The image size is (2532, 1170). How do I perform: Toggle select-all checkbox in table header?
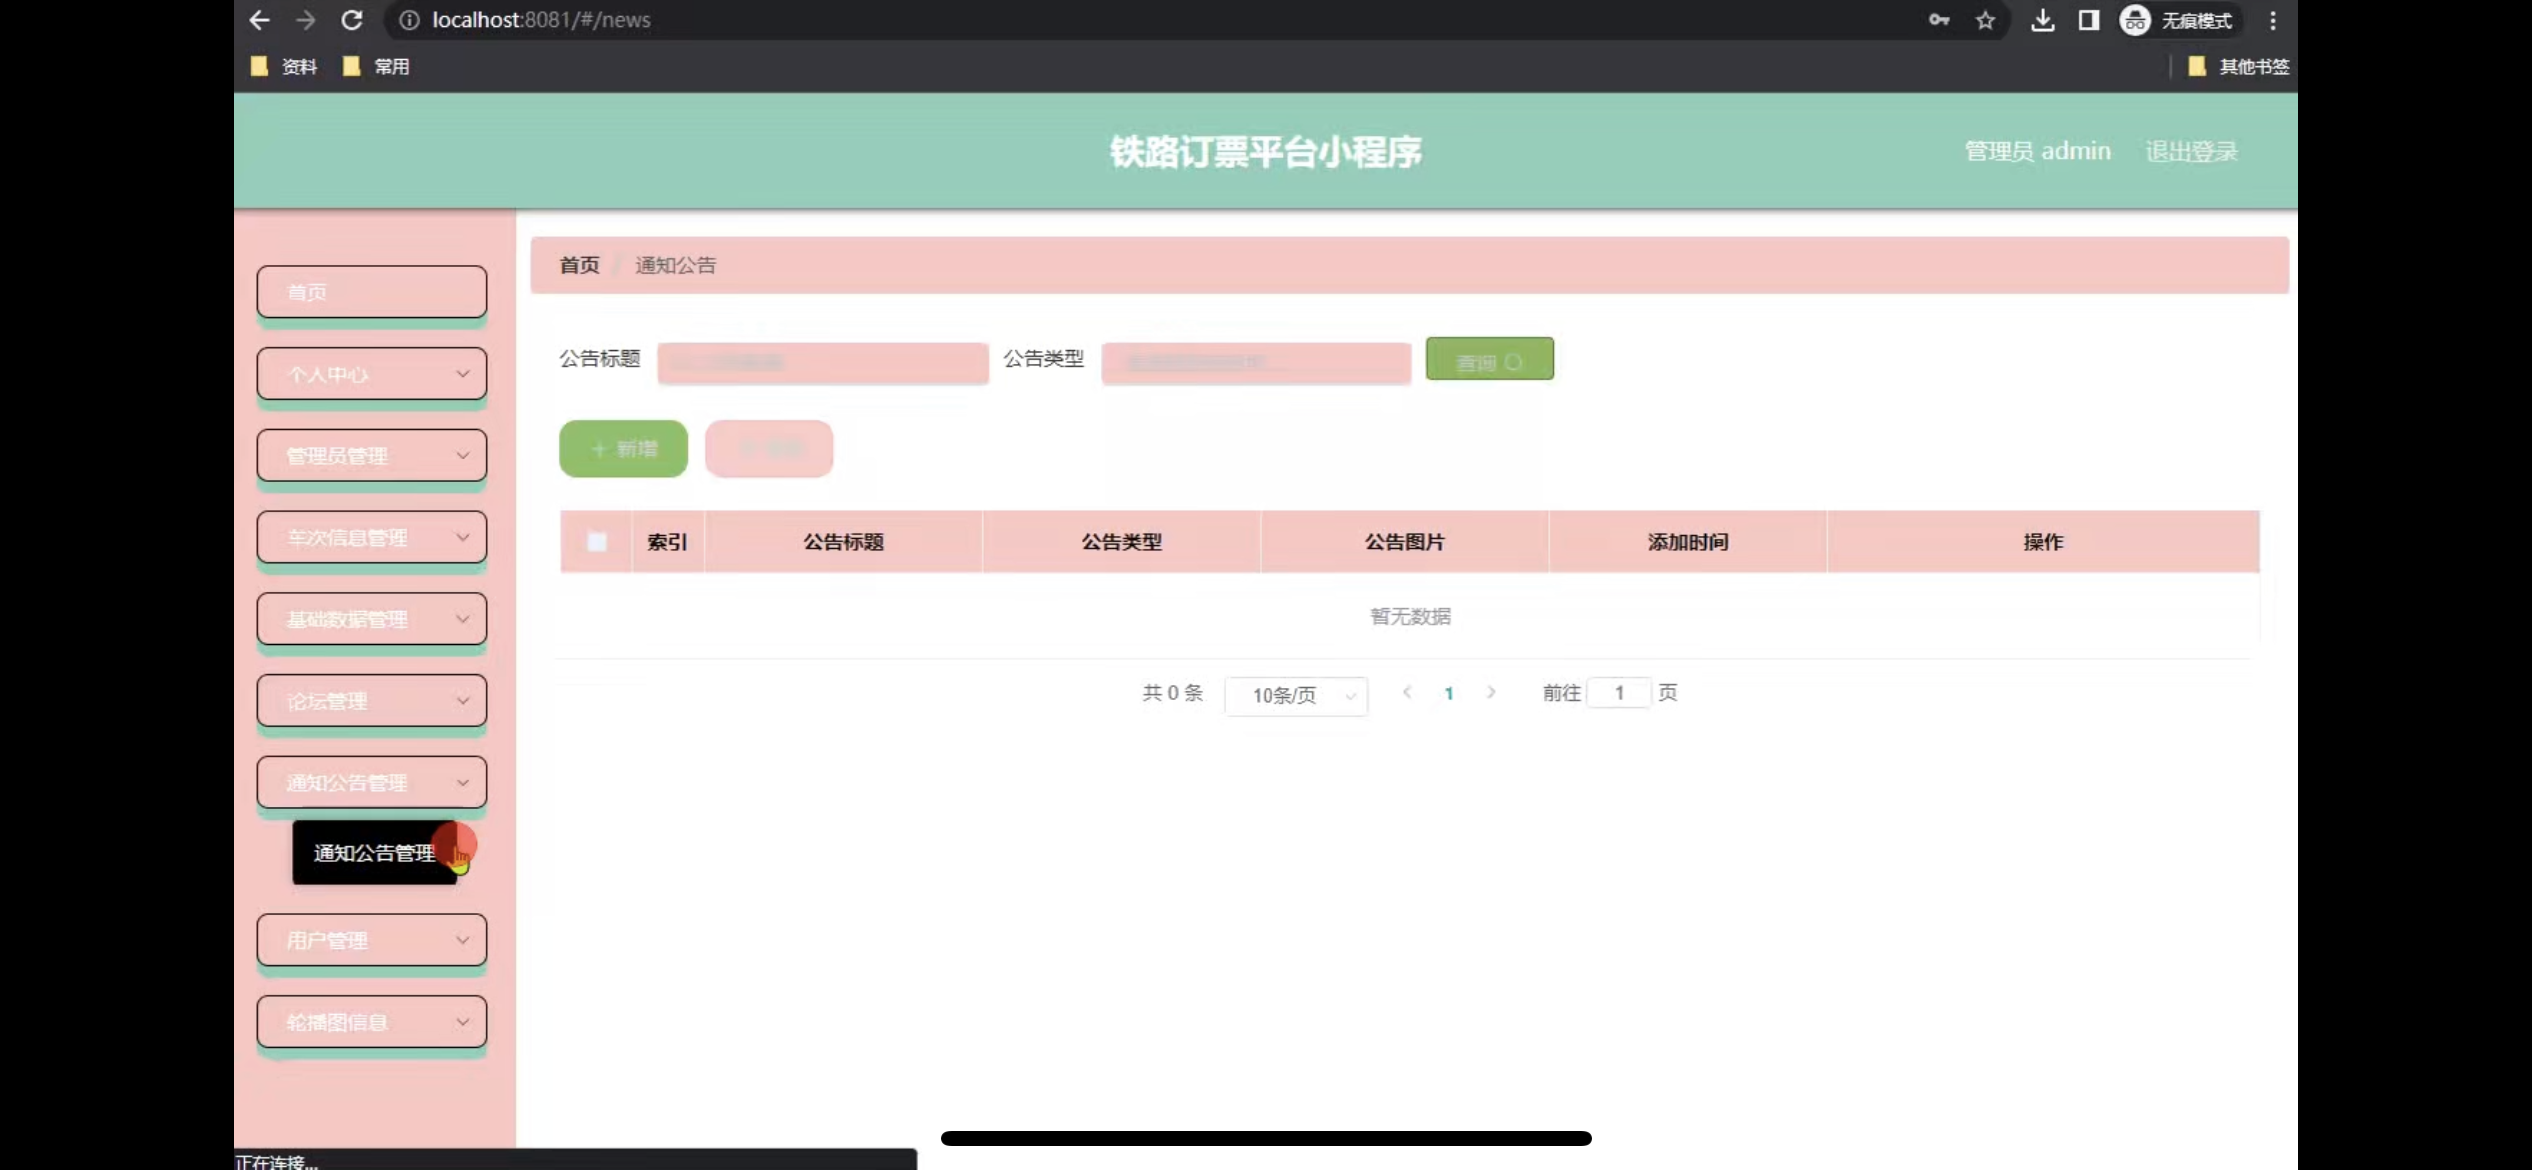[x=597, y=542]
